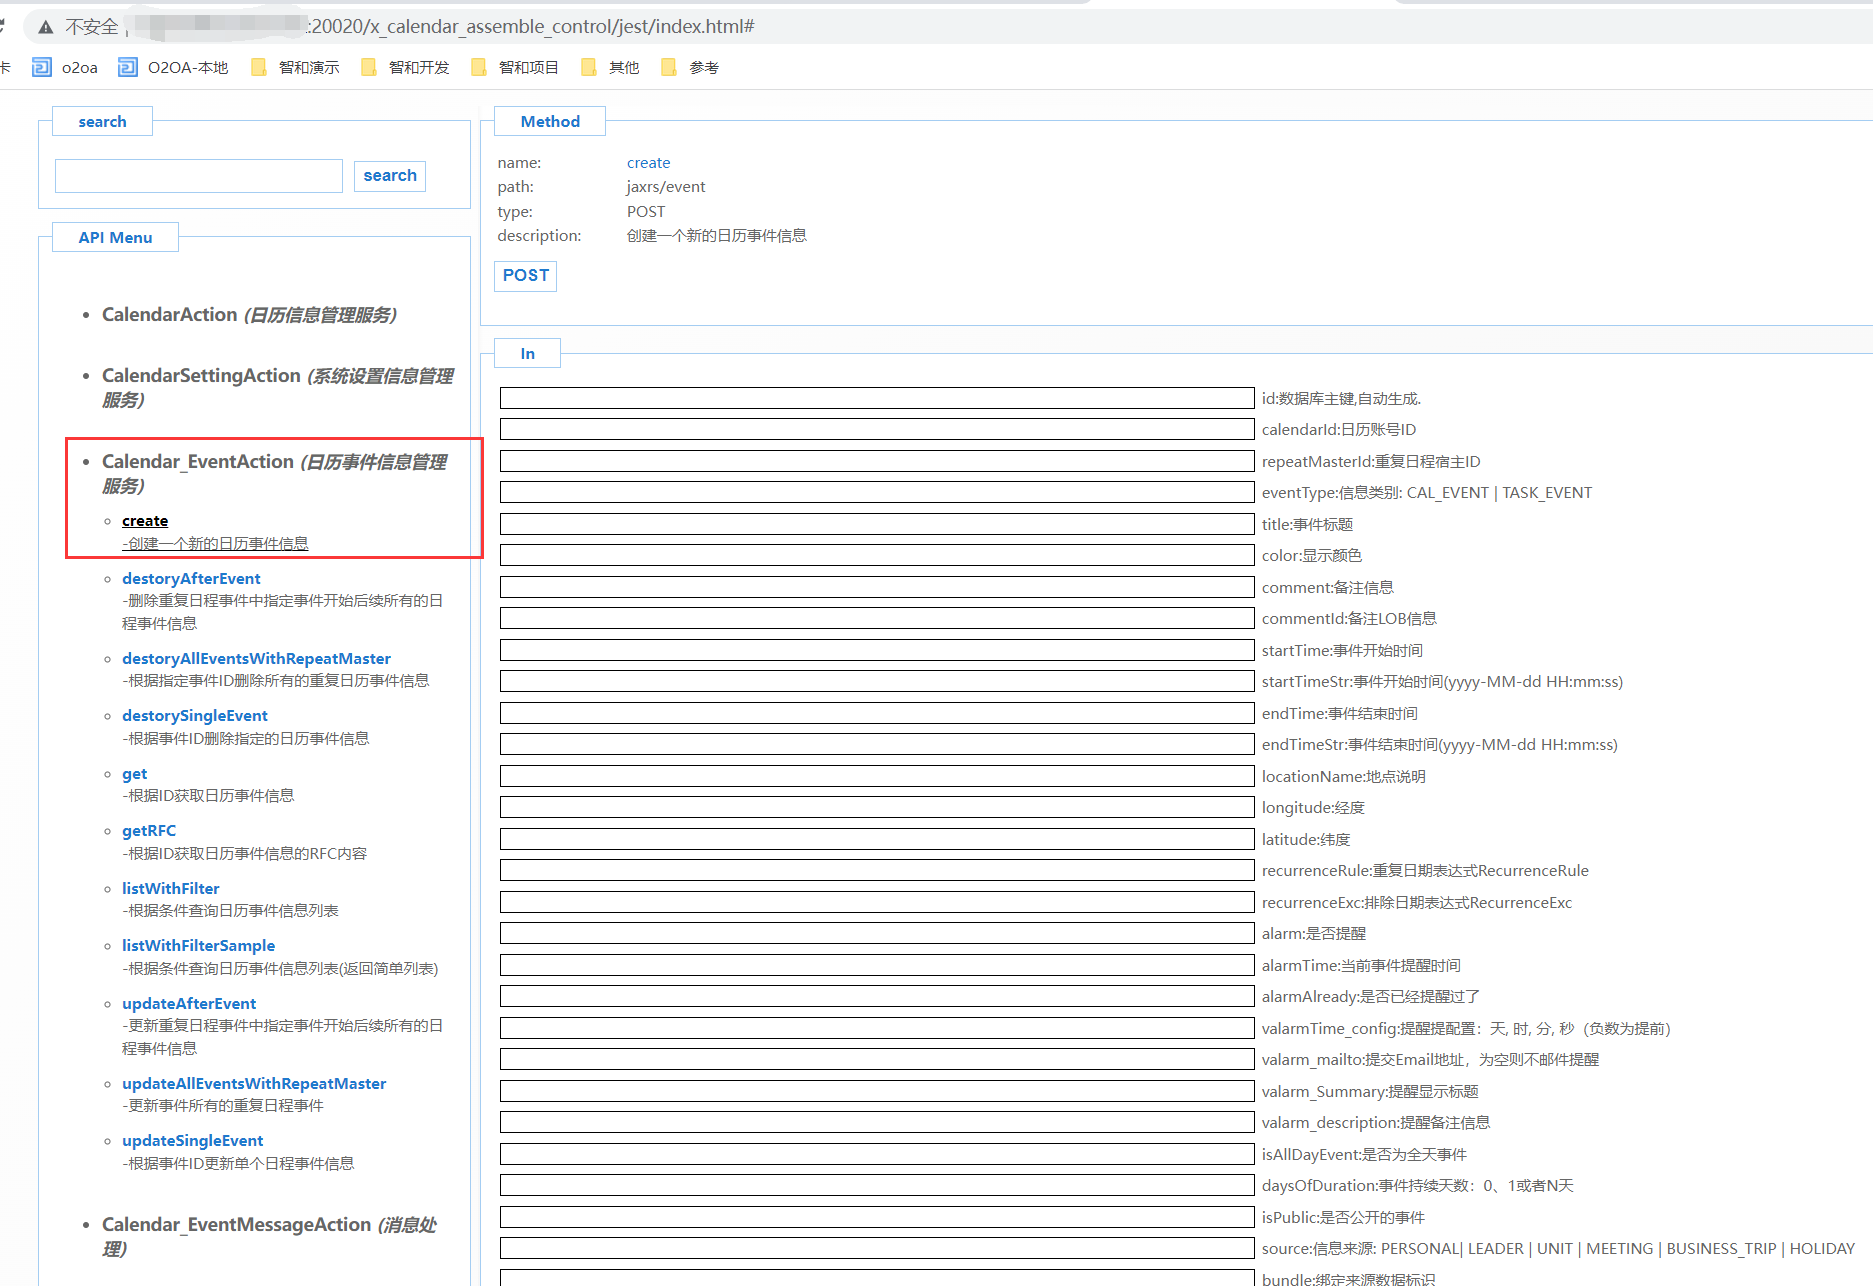Open the updateSingleEvent API link
The height and width of the screenshot is (1286, 1873).
pos(192,1141)
